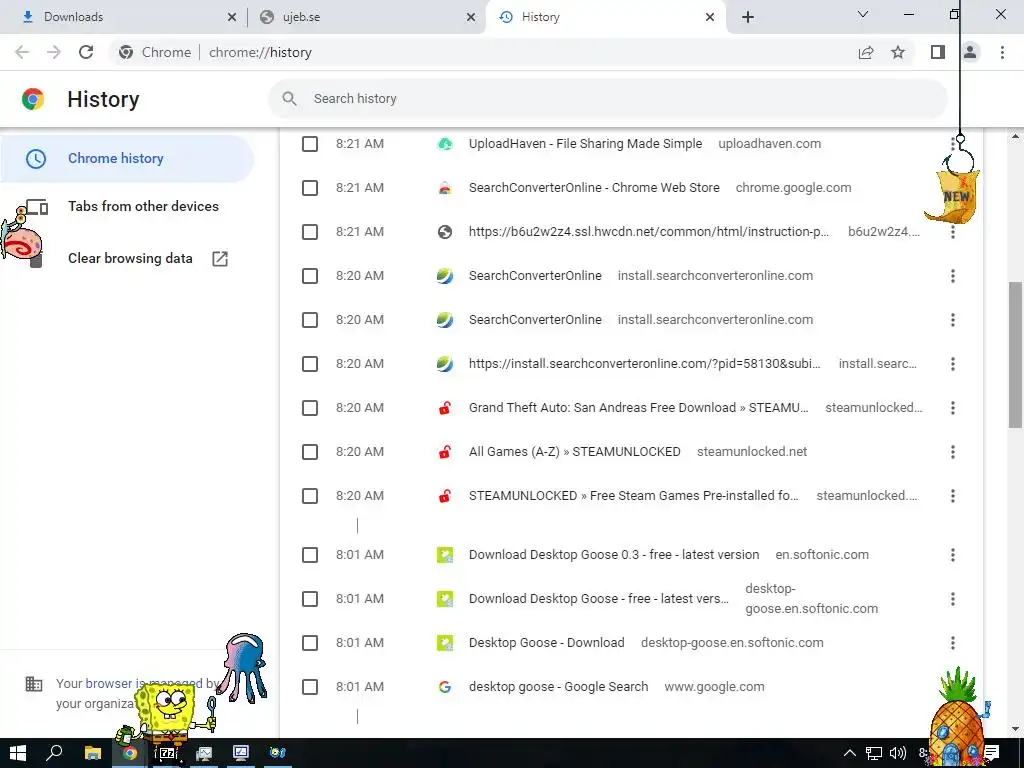
Task: Go forward with the forward arrow
Action: [54, 52]
